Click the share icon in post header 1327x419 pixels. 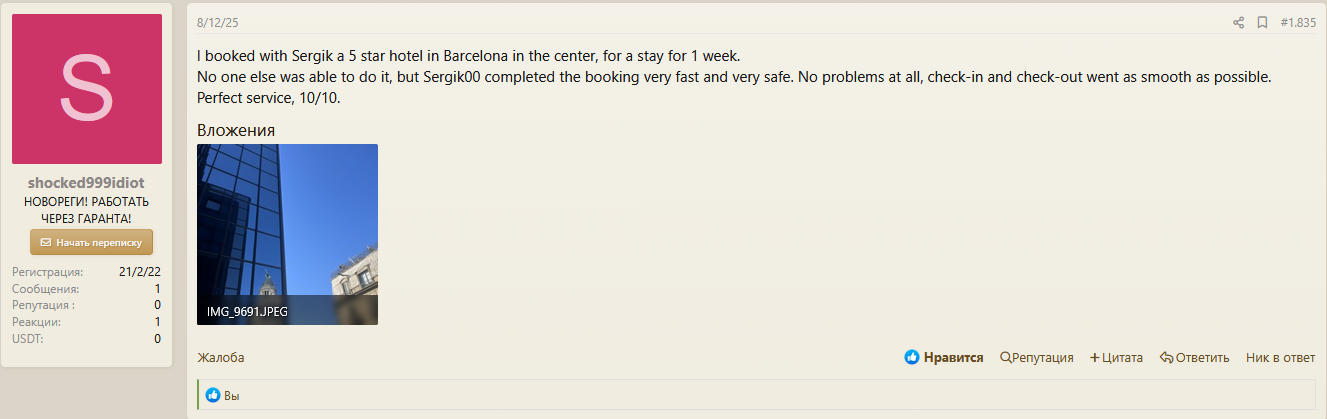[x=1238, y=23]
